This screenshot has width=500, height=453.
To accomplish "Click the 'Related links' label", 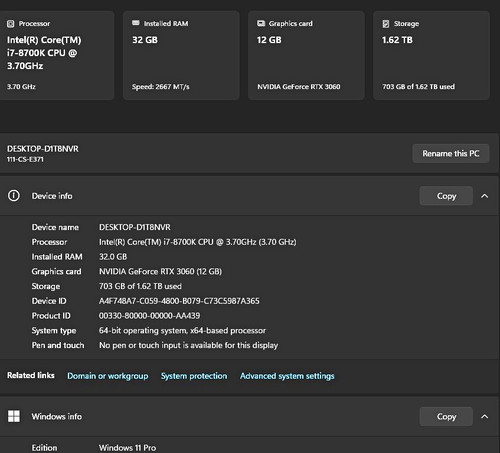I will coord(31,375).
